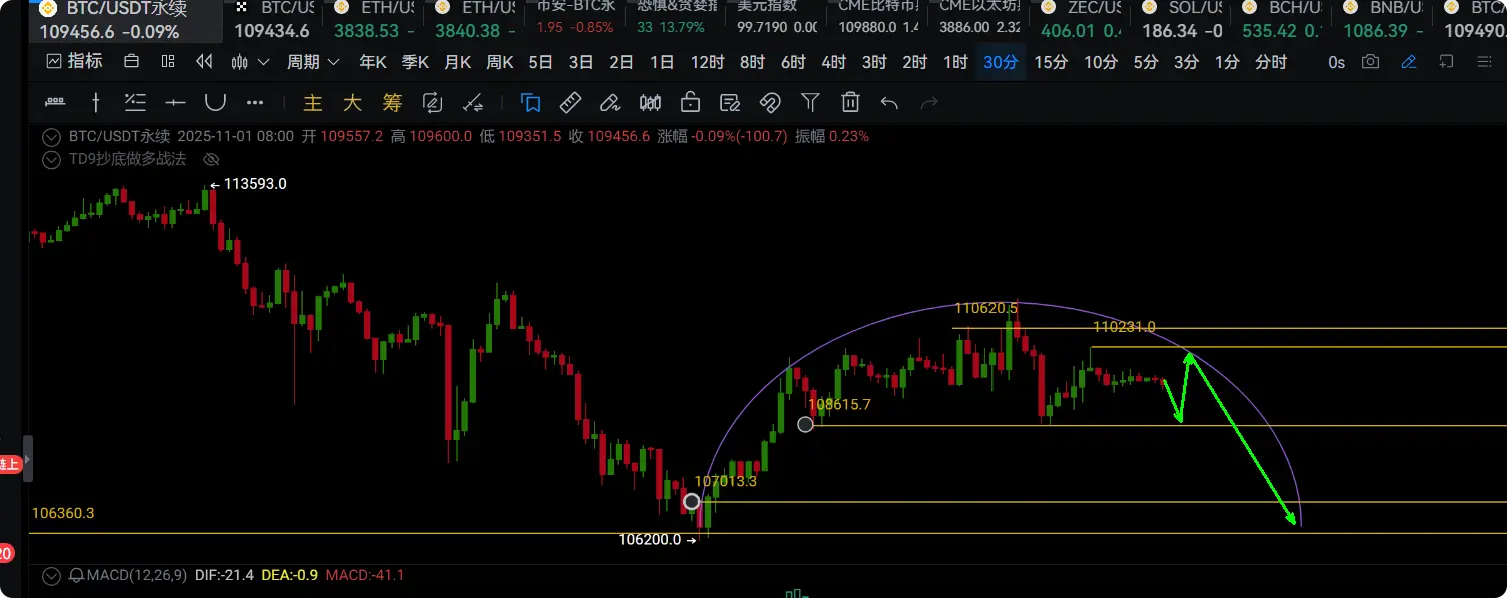The width and height of the screenshot is (1507, 598).
Task: Select the 12时 timeframe
Action: tap(707, 62)
